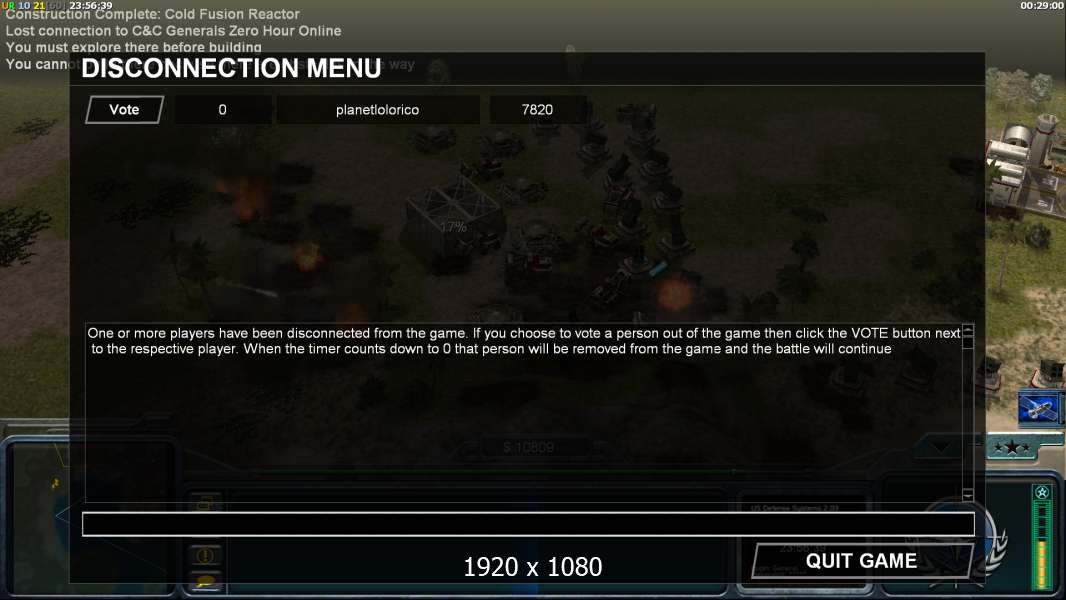This screenshot has width=1066, height=600.
Task: Click the satellite special power shortcut icon
Action: coord(1038,408)
